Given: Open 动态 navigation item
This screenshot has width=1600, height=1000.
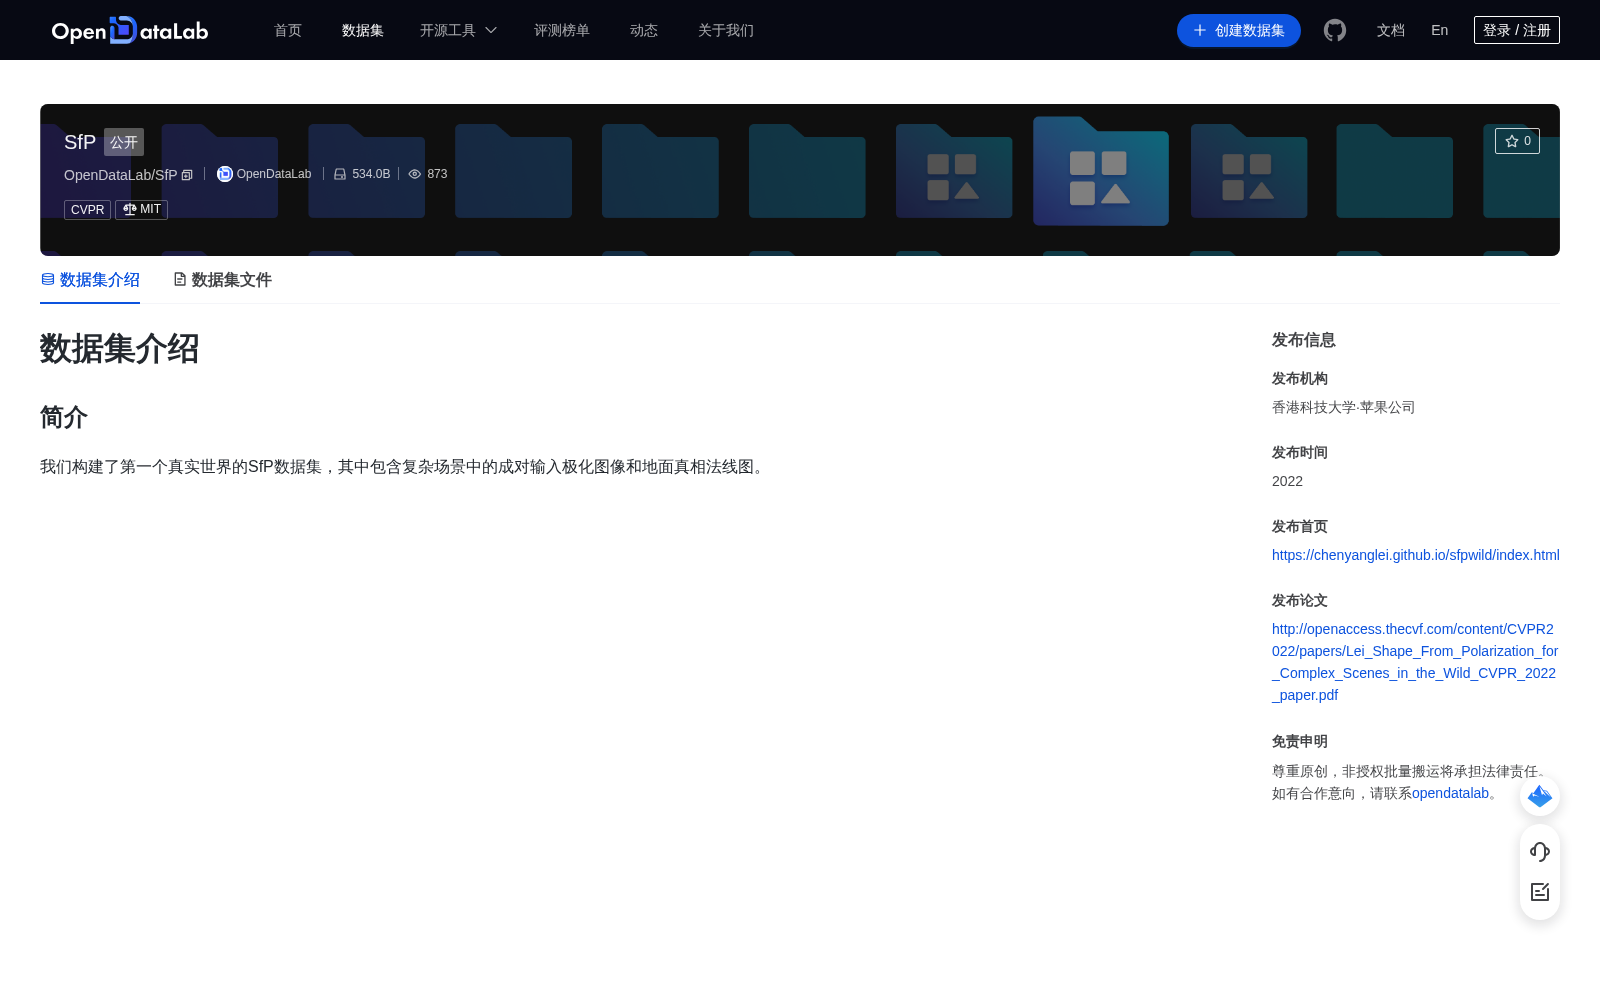Looking at the screenshot, I should (644, 30).
